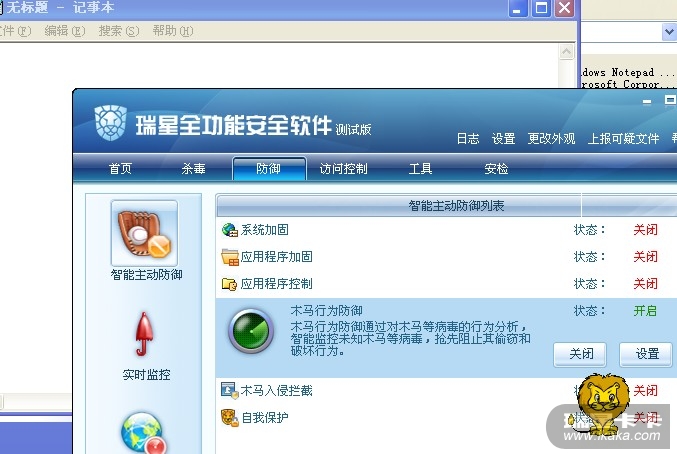
Task: Click 关闭 status of 应用程序加固
Action: (645, 257)
